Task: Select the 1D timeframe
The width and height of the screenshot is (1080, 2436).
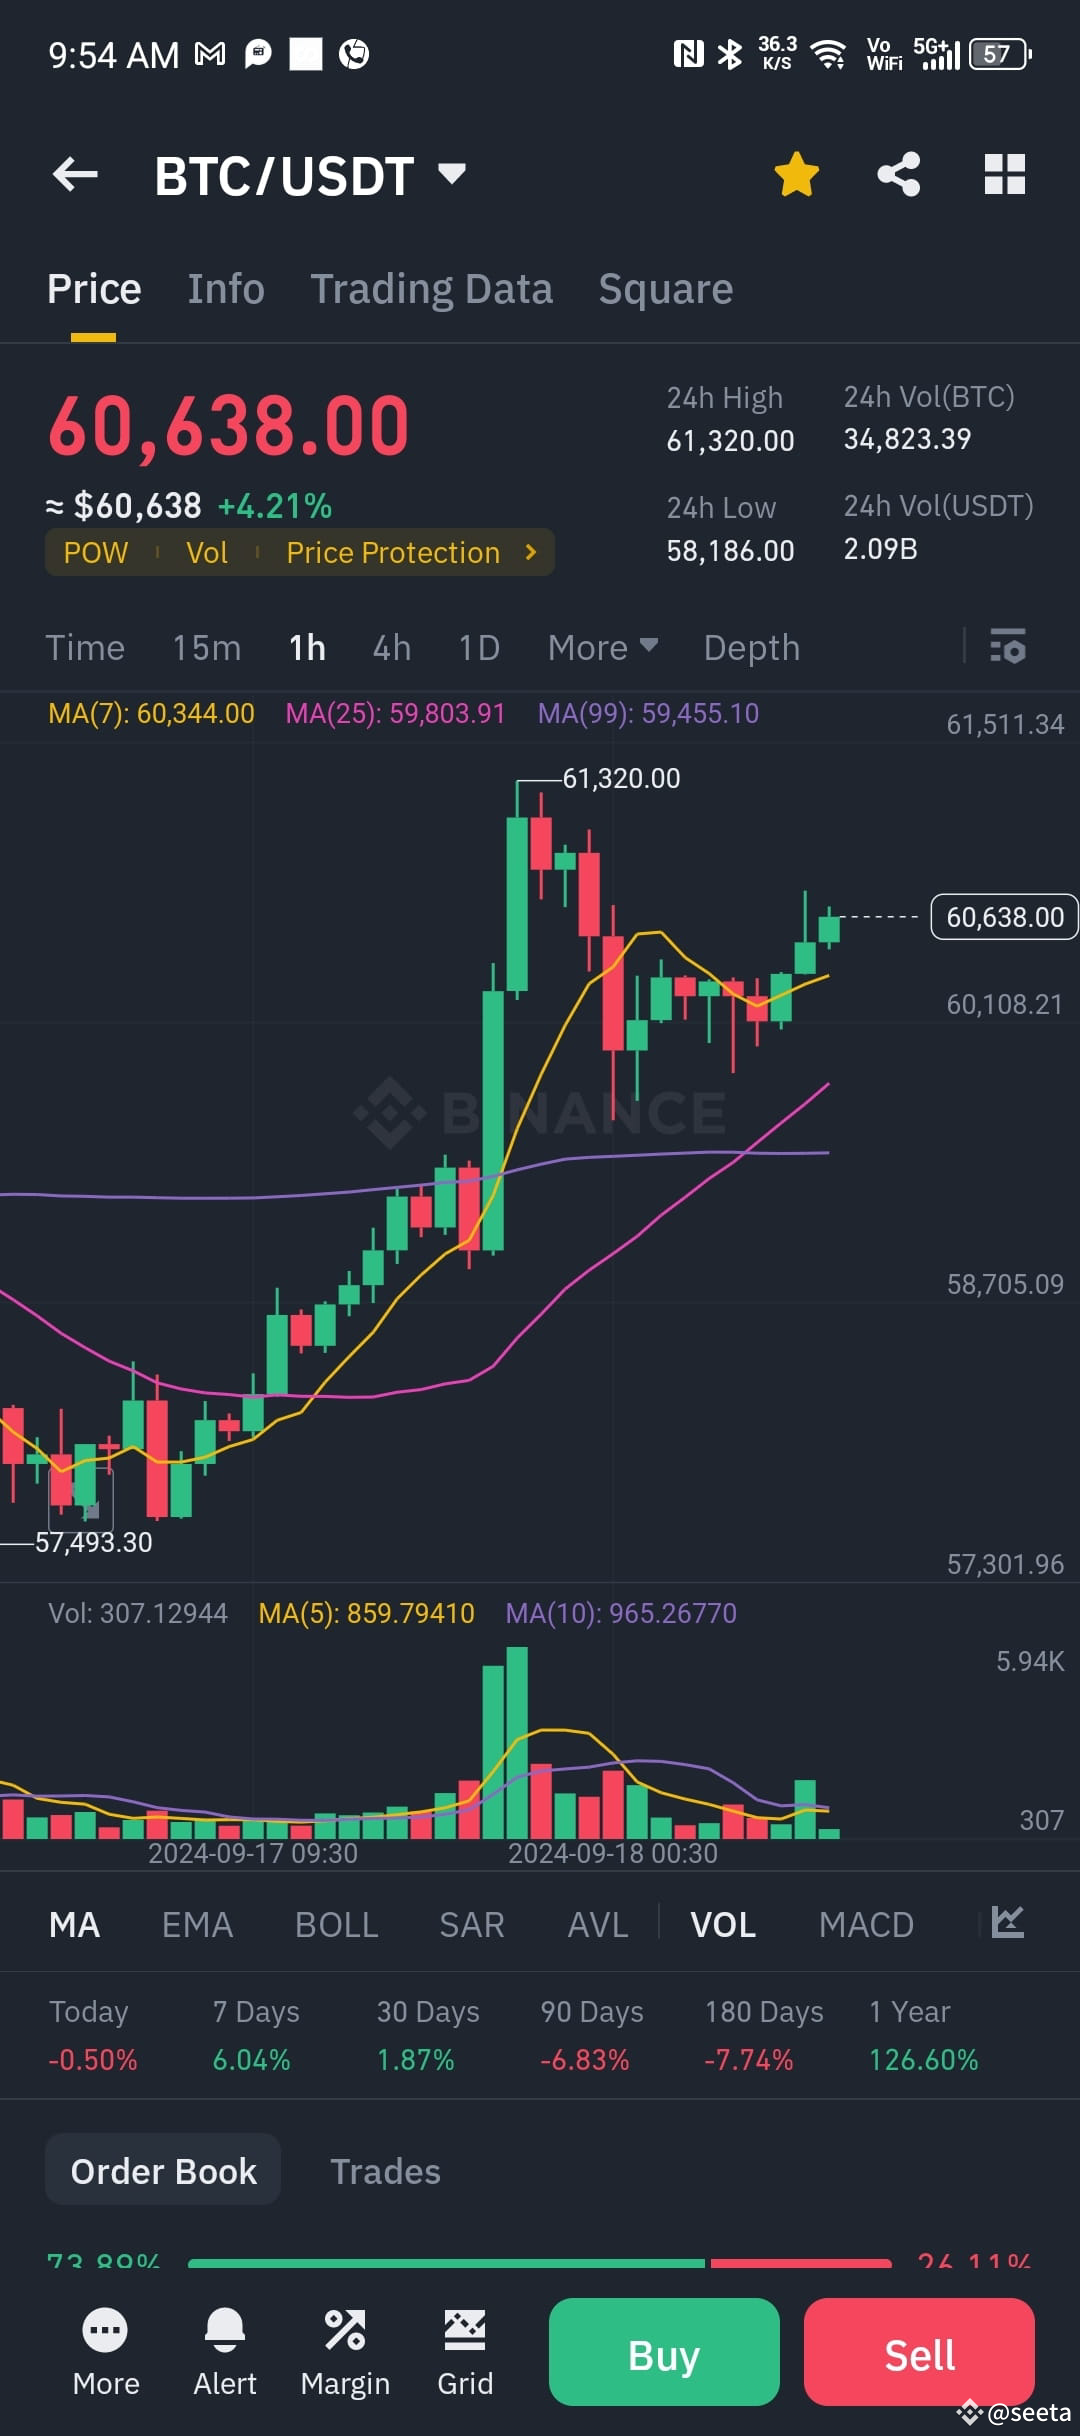Action: pyautogui.click(x=478, y=647)
